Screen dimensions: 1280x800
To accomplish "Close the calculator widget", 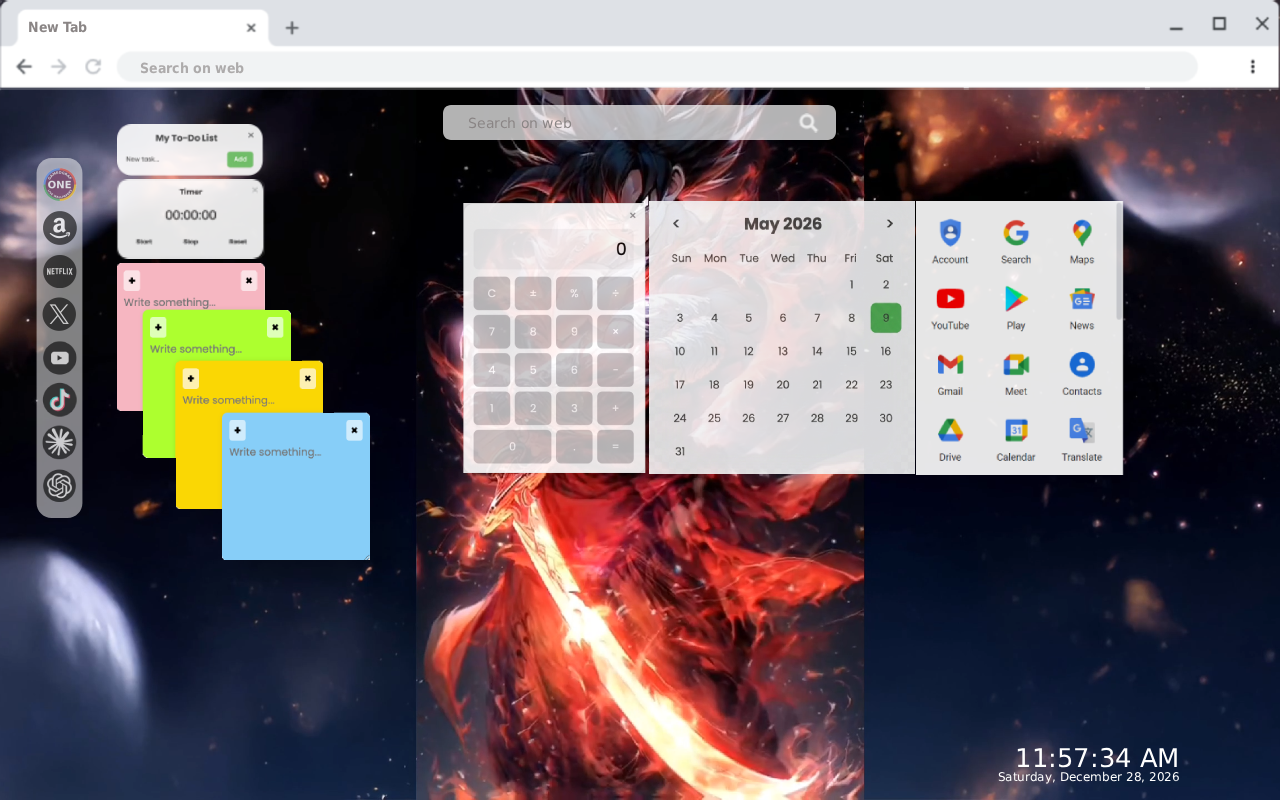I will [632, 215].
